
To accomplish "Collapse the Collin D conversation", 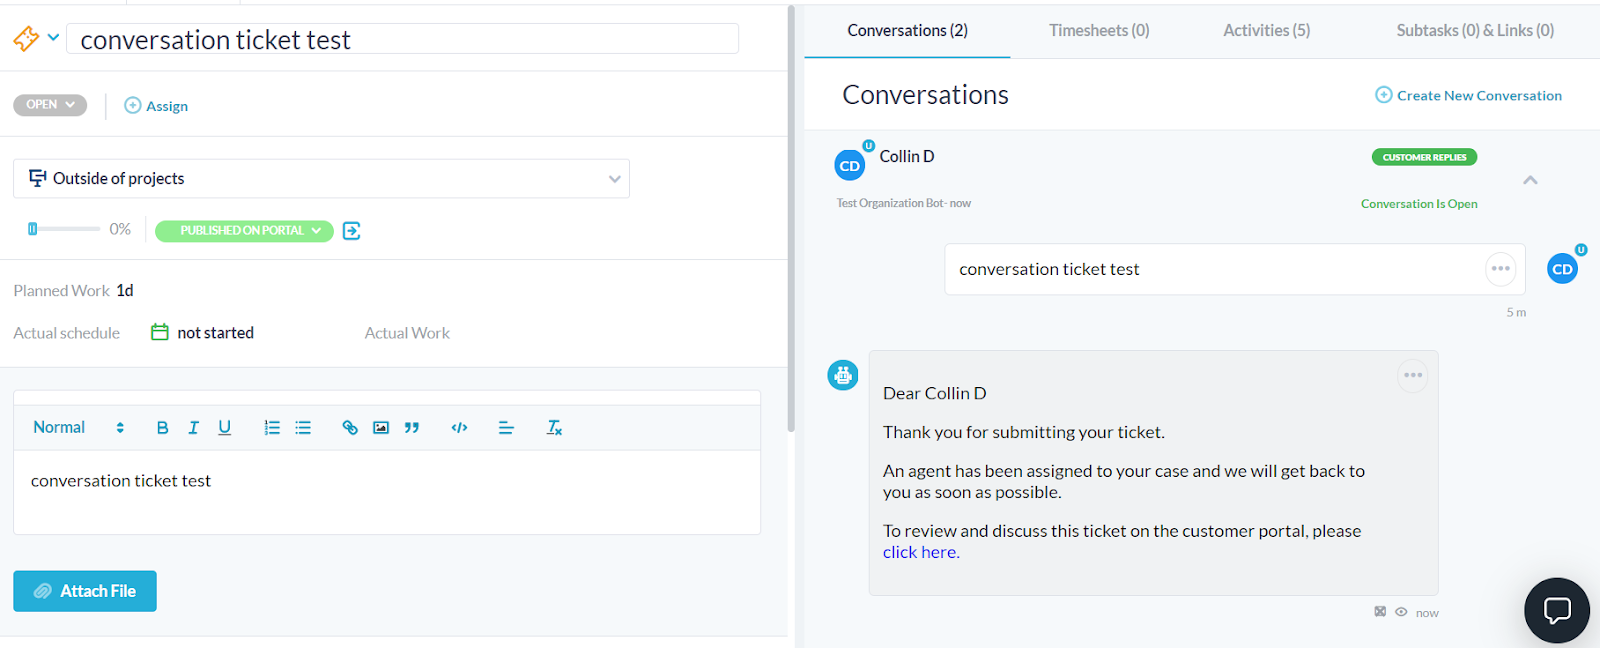I will tap(1530, 180).
